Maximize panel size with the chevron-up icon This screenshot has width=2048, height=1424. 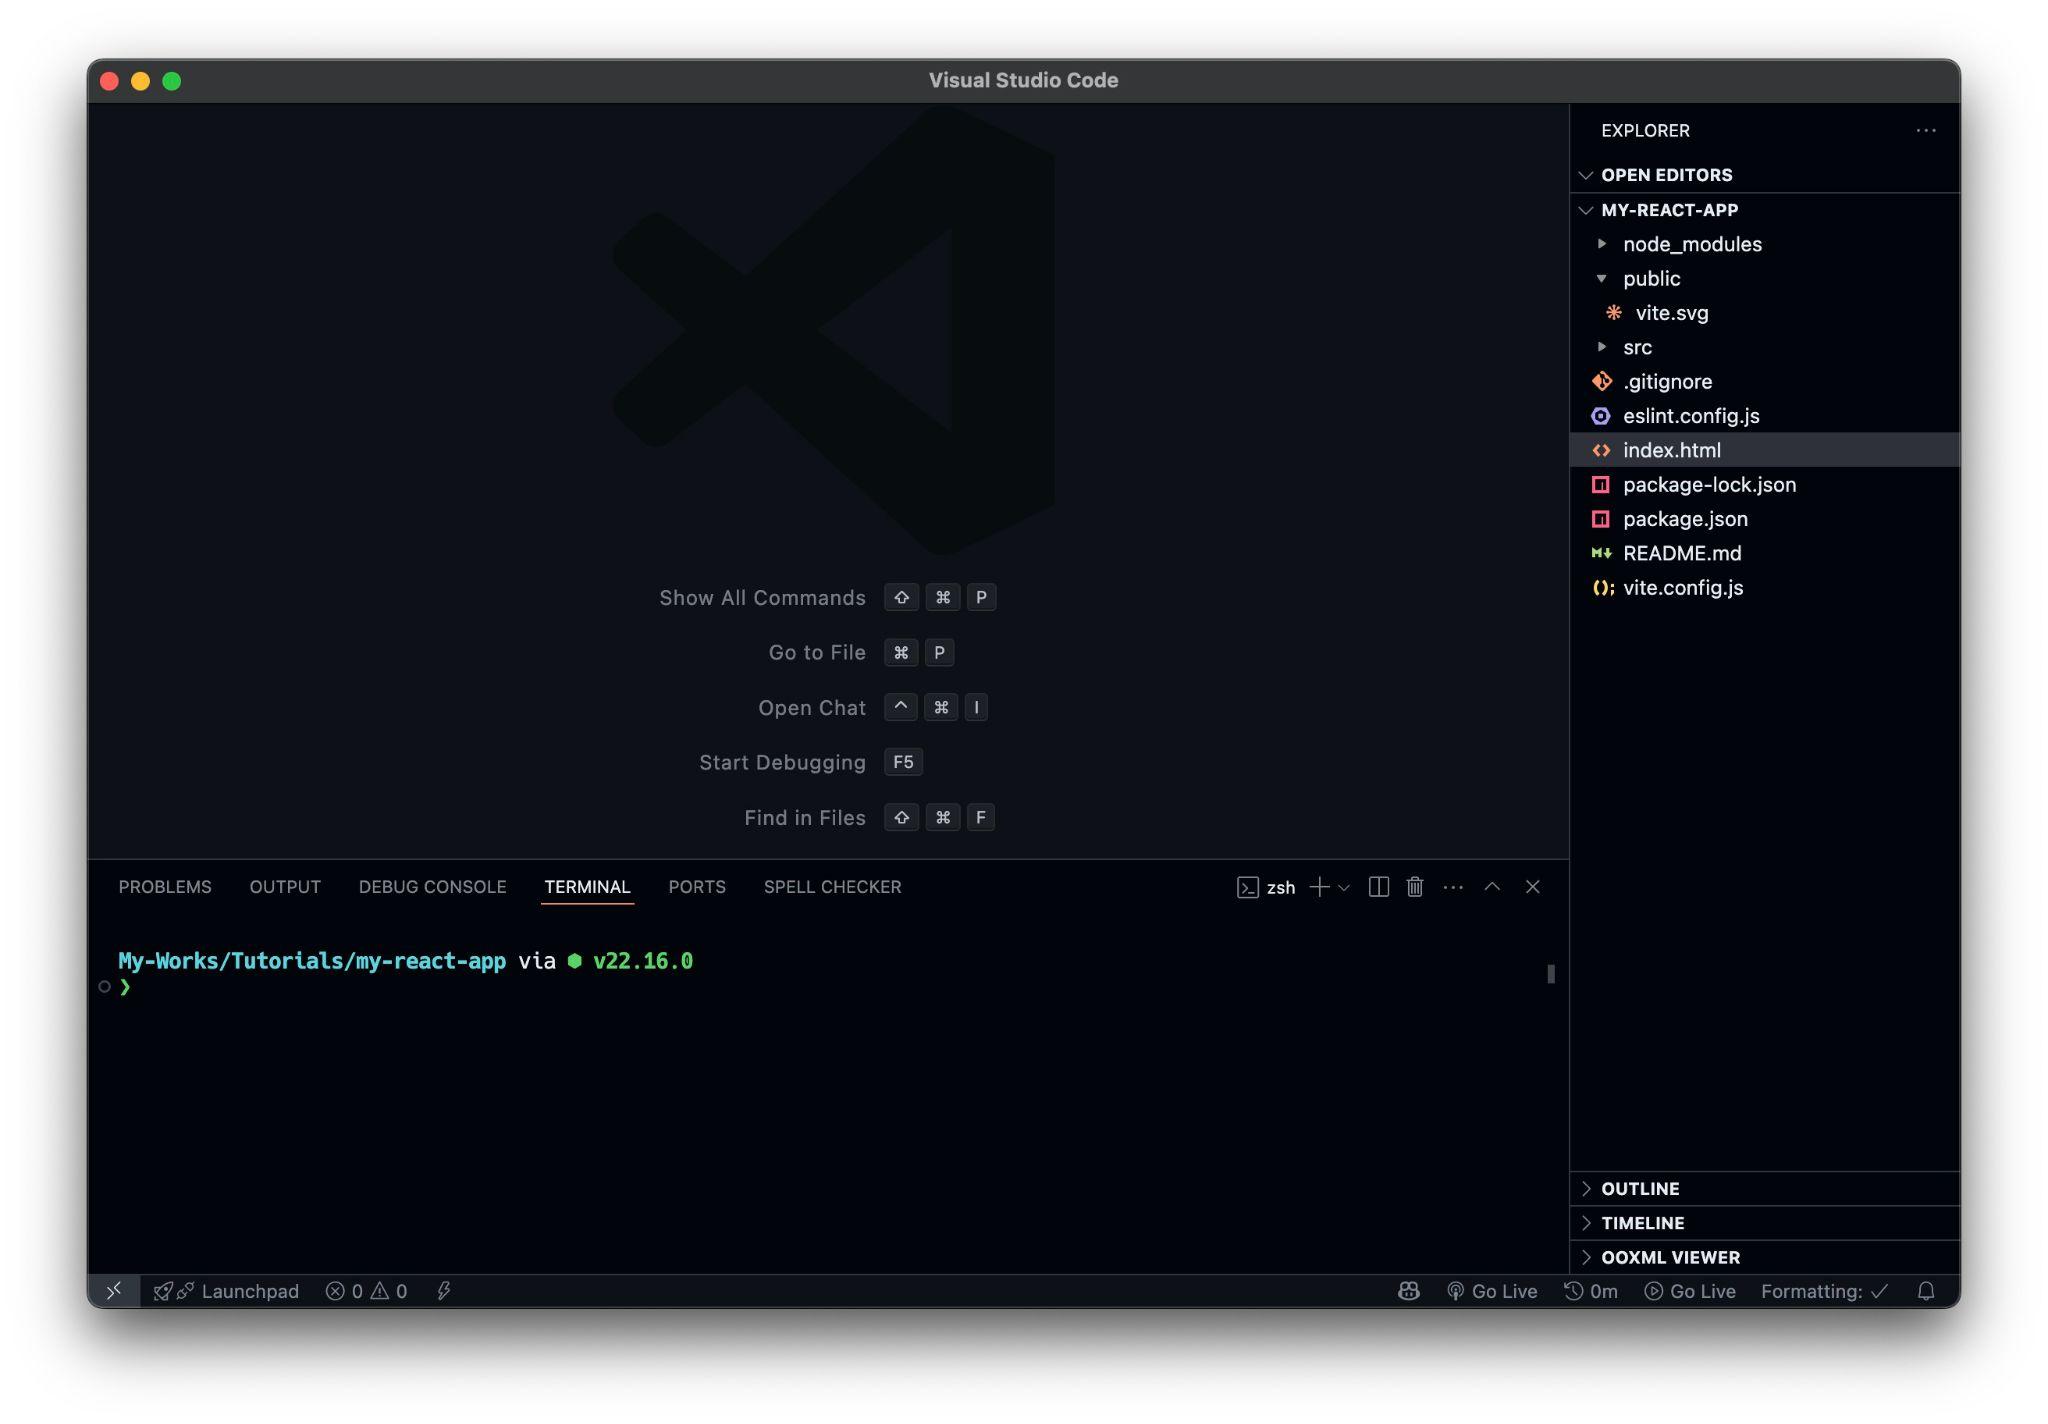click(1491, 887)
